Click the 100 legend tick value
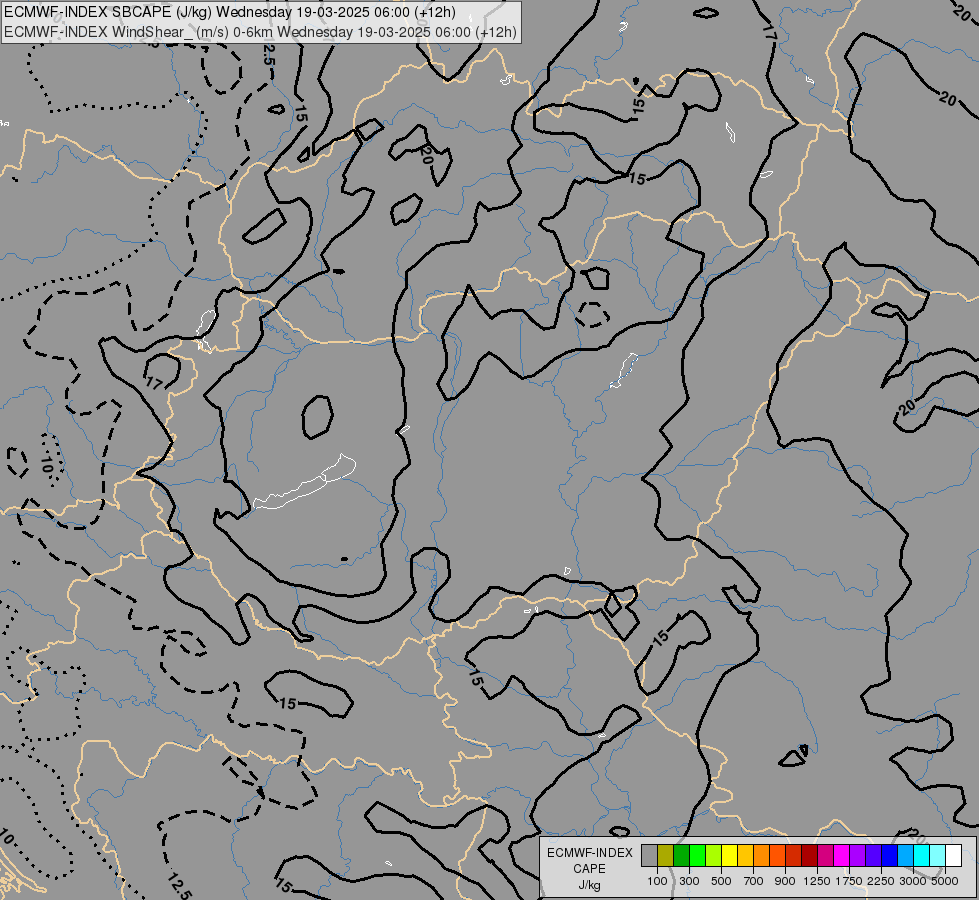The width and height of the screenshot is (979, 900). (657, 881)
